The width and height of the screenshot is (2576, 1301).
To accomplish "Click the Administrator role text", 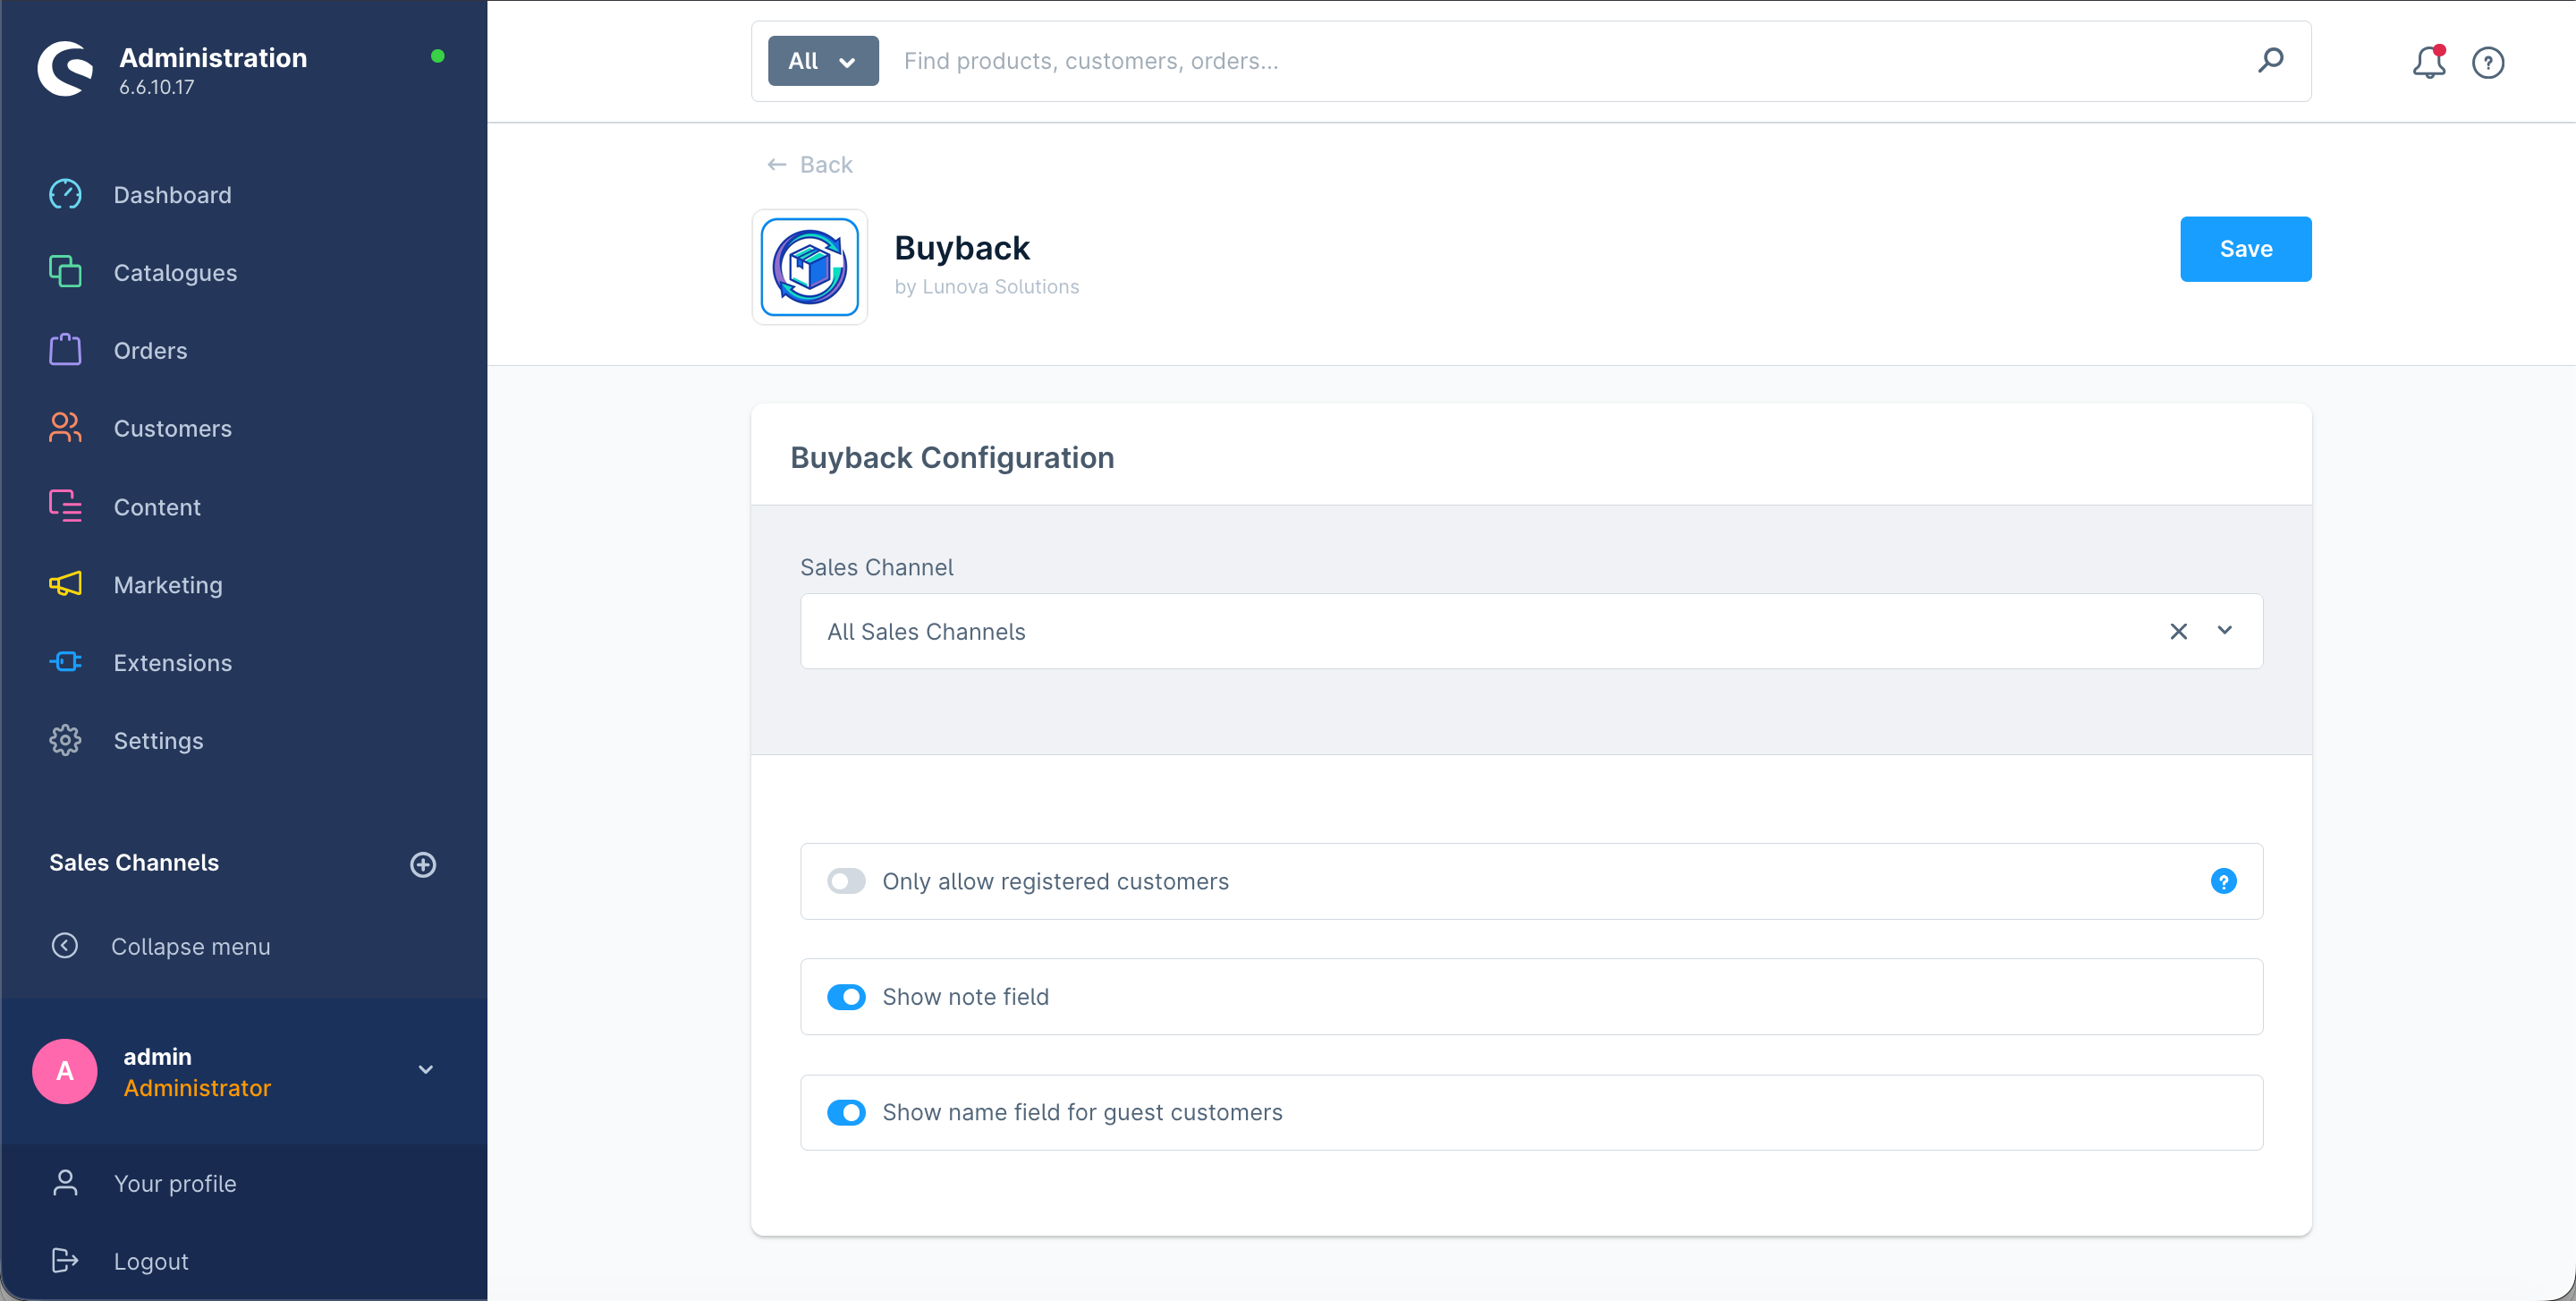I will tap(197, 1088).
